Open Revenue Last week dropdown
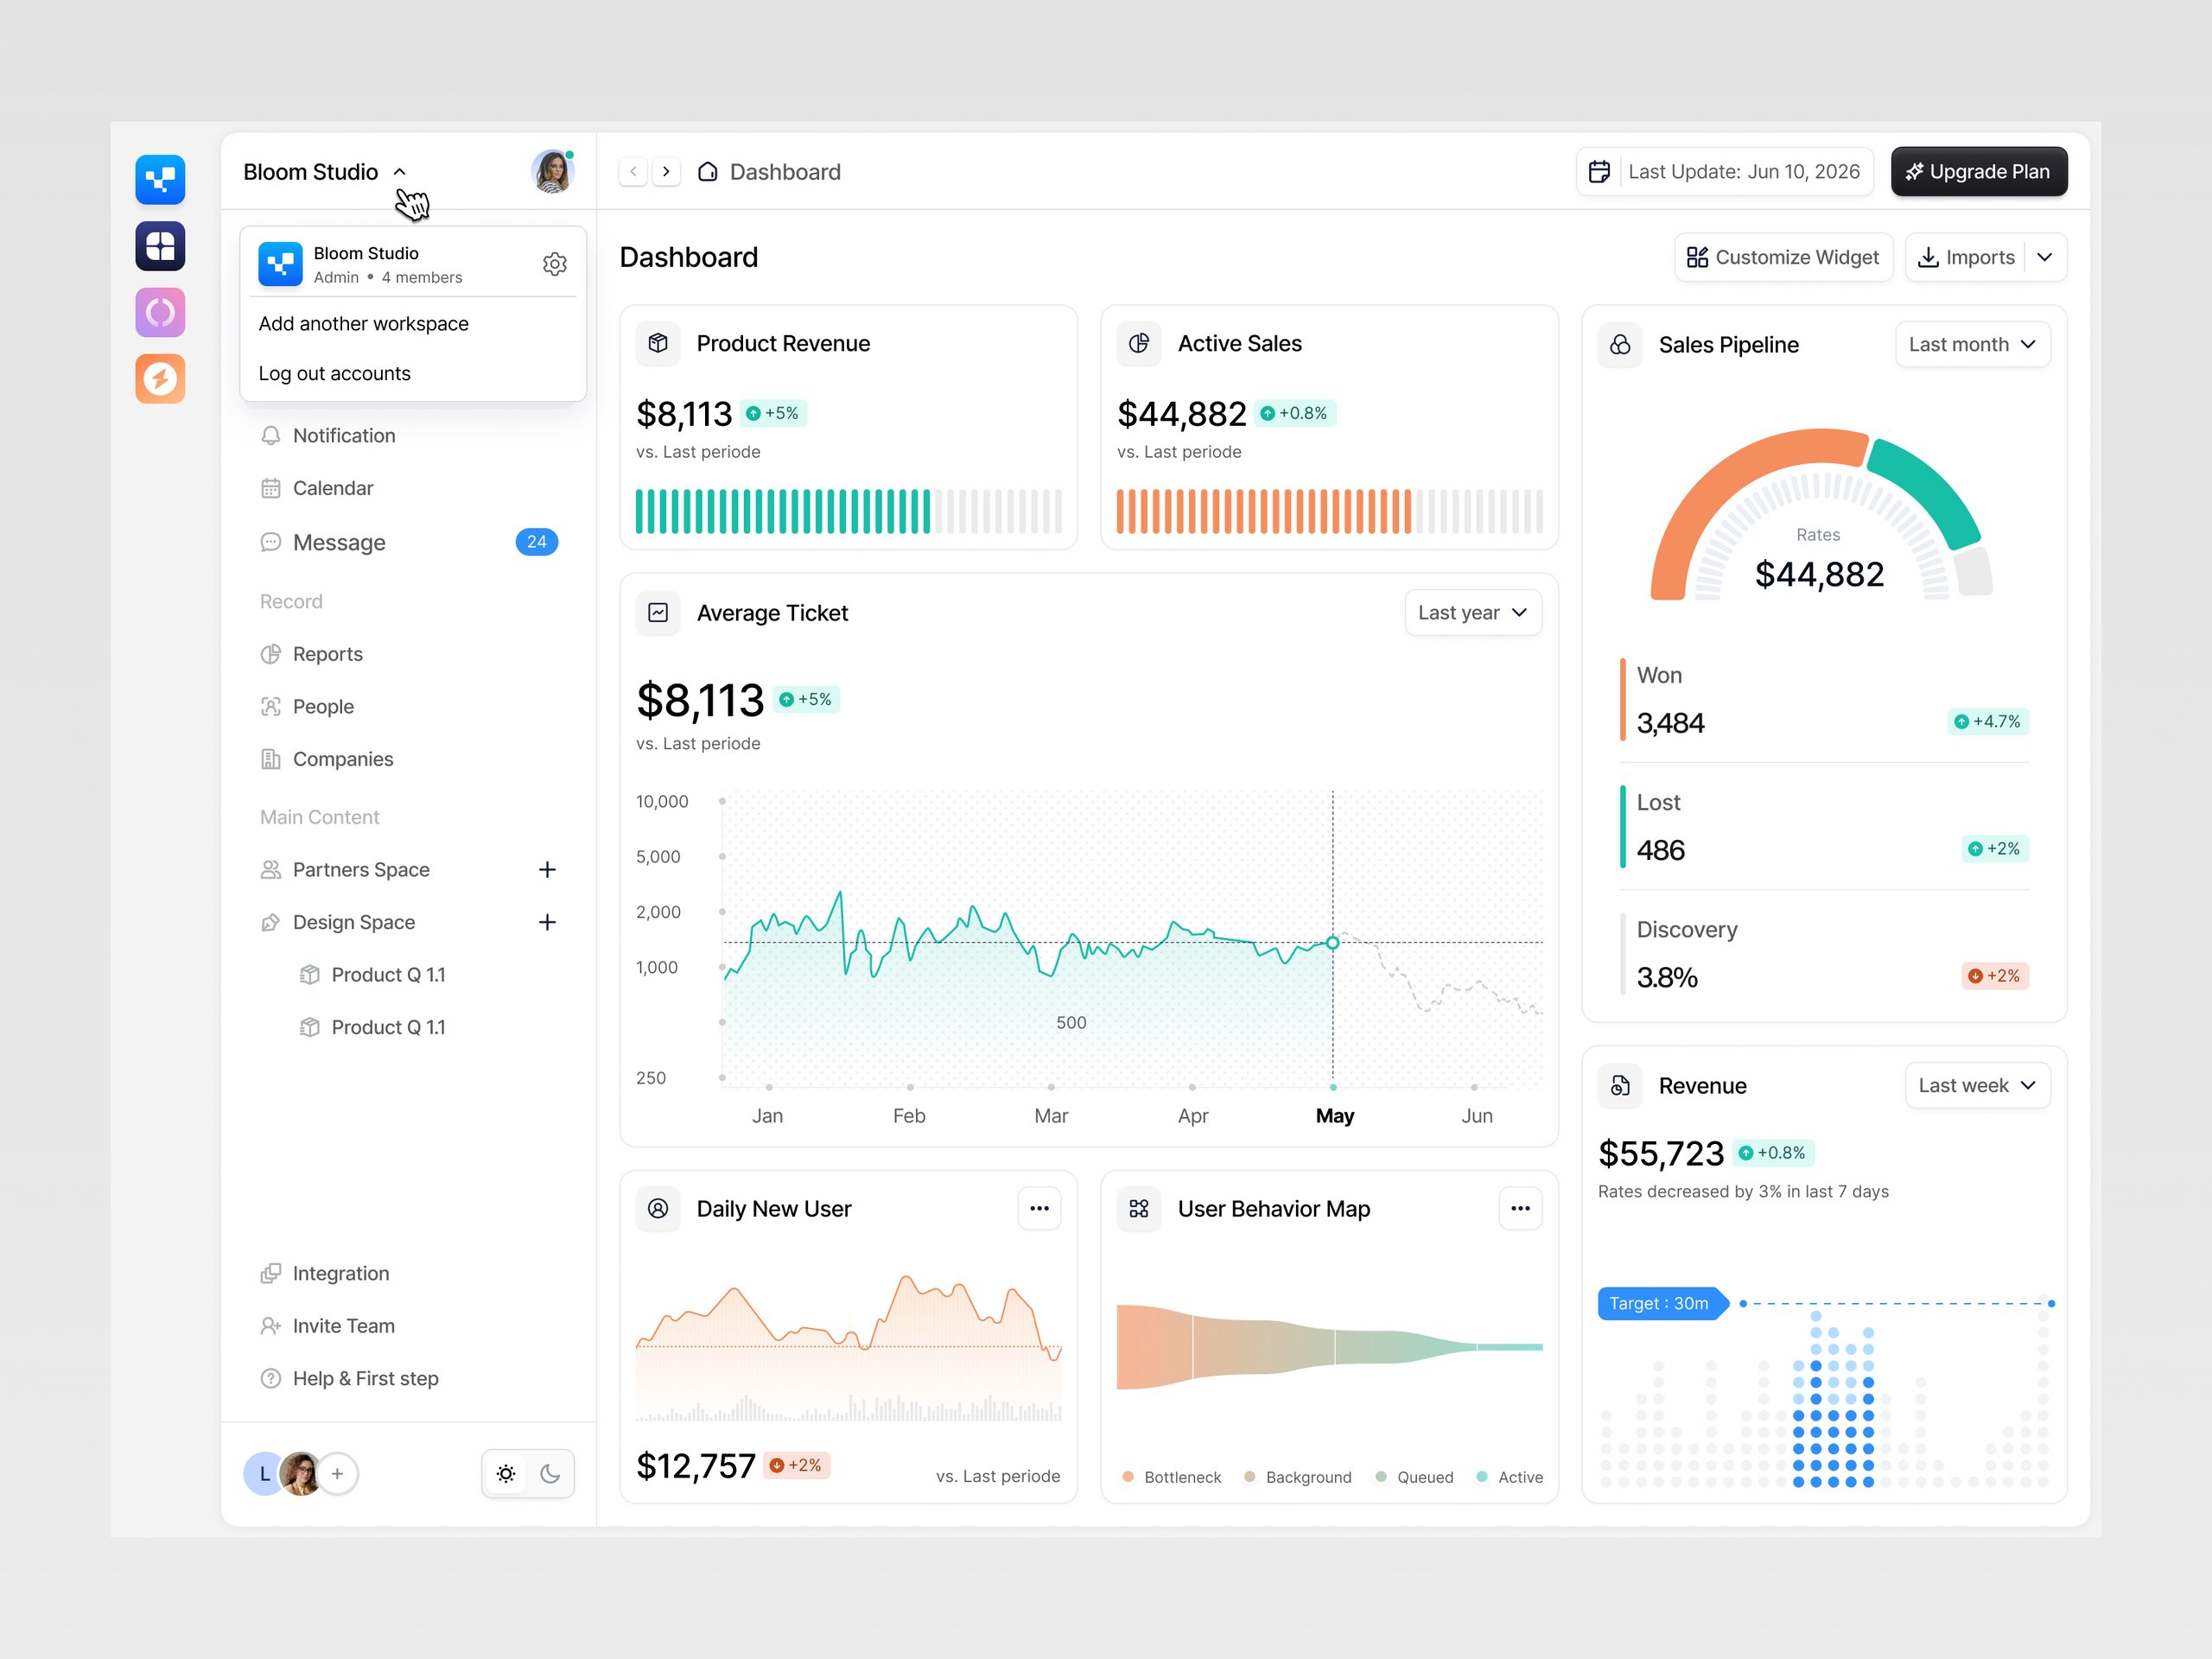 point(1978,1086)
